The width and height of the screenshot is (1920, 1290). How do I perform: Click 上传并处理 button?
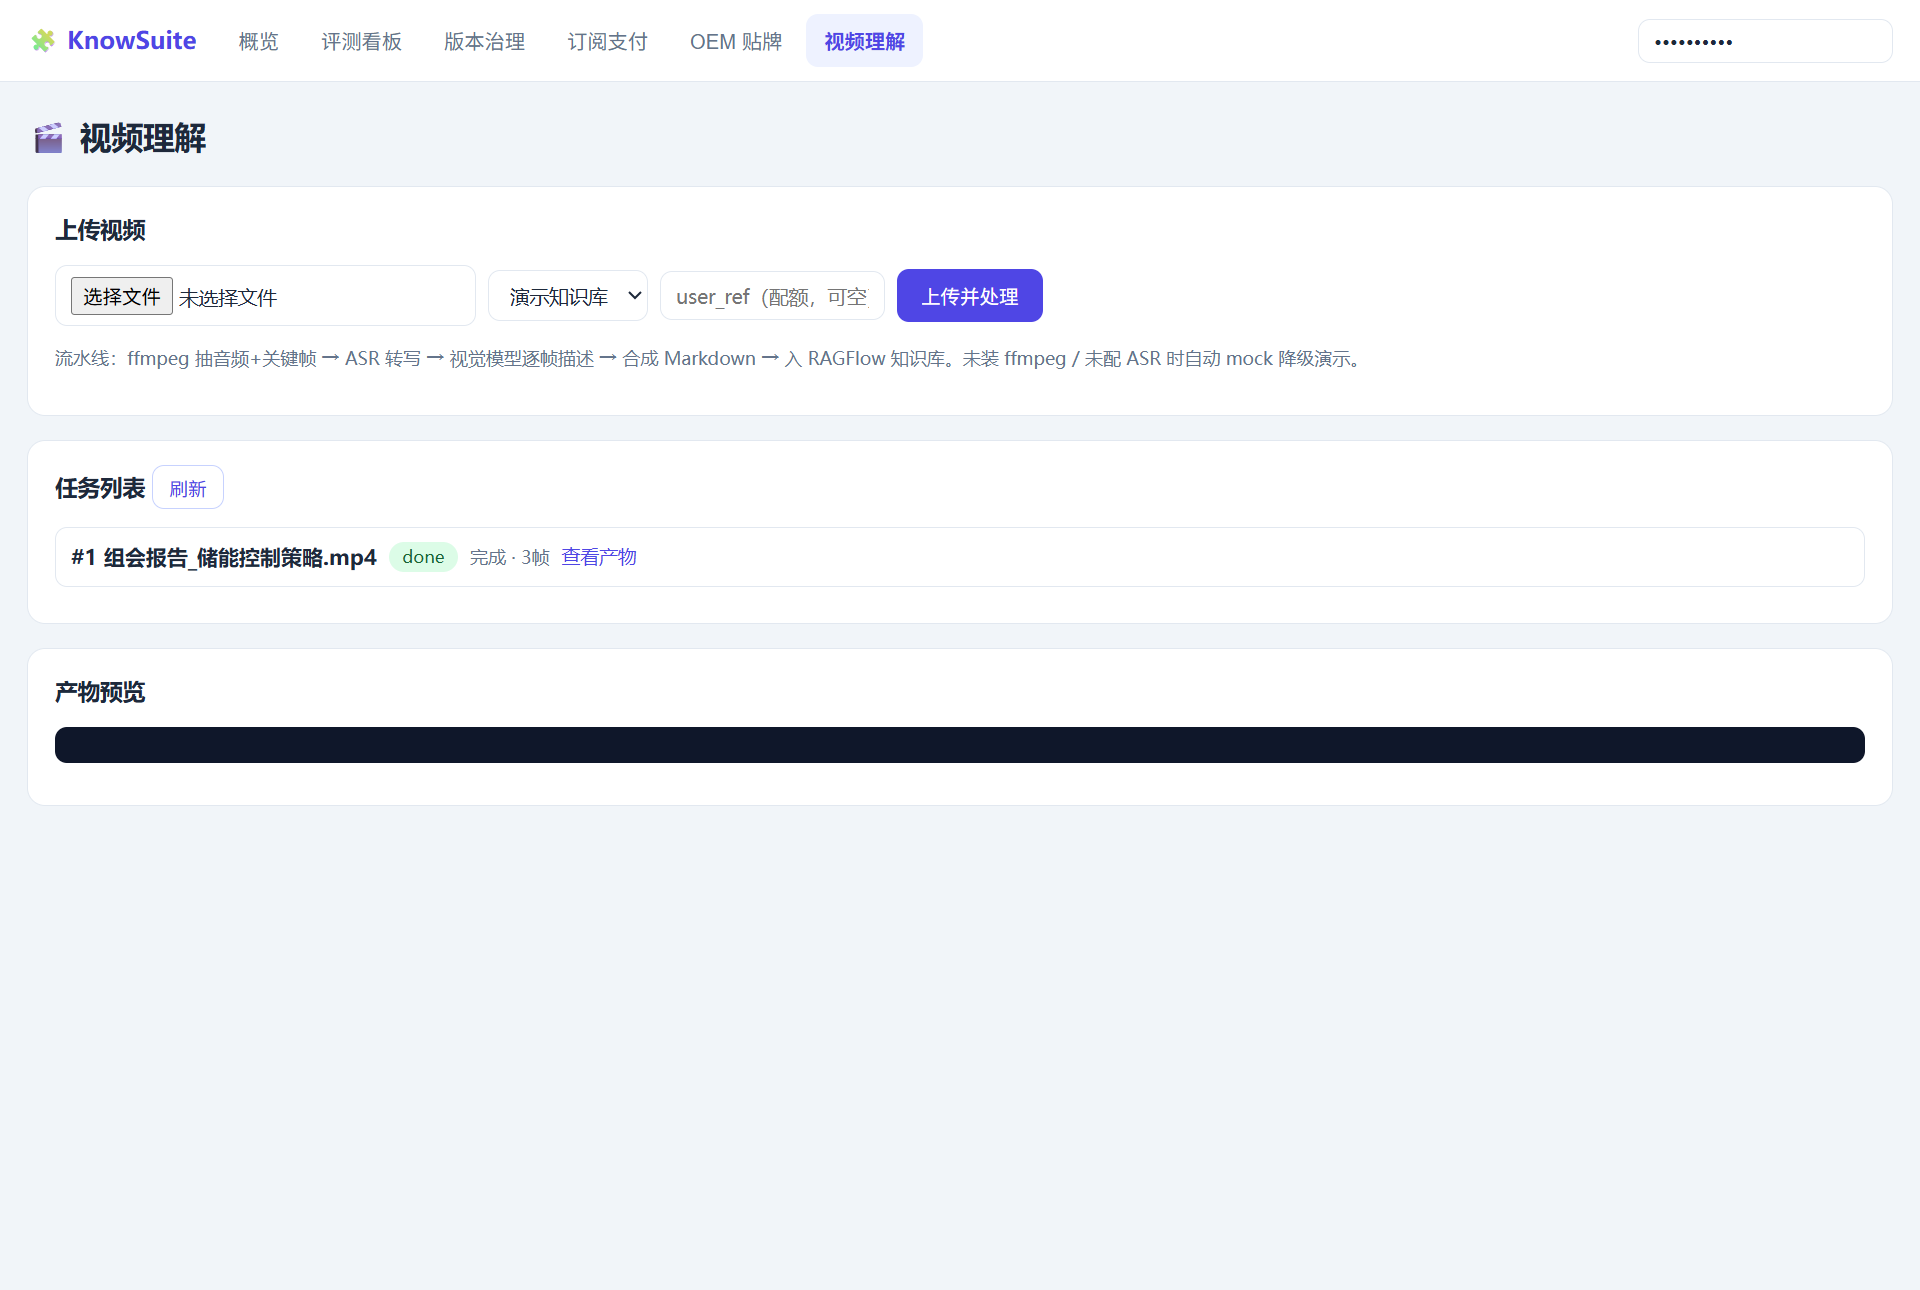click(x=969, y=296)
